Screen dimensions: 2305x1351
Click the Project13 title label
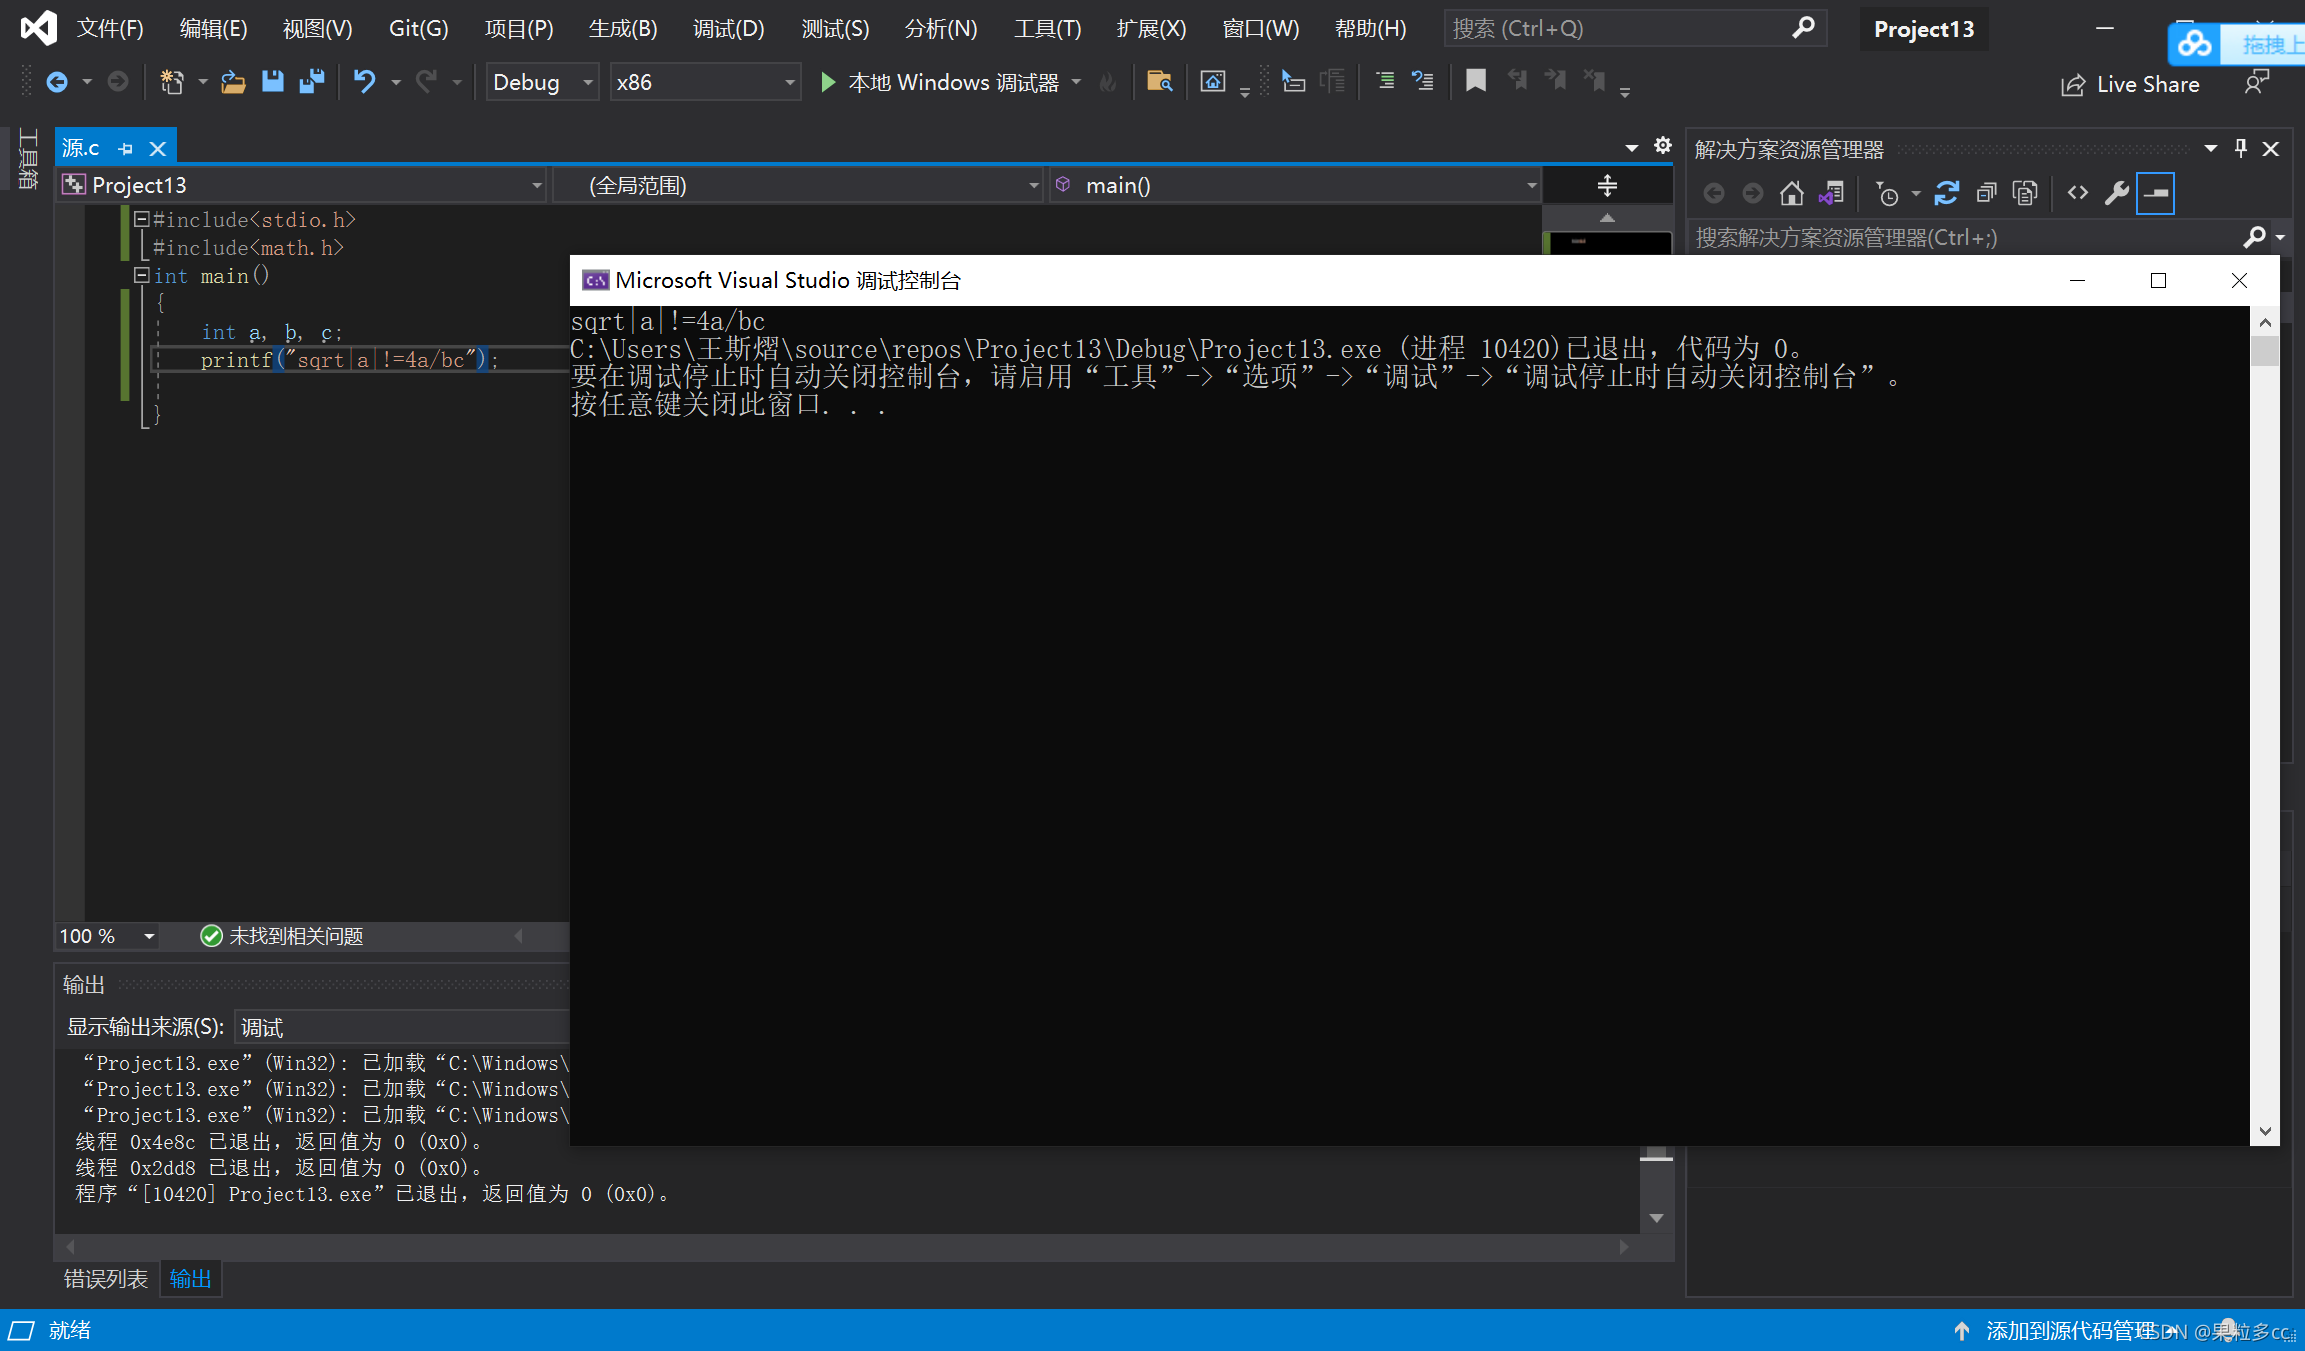pos(1923,29)
